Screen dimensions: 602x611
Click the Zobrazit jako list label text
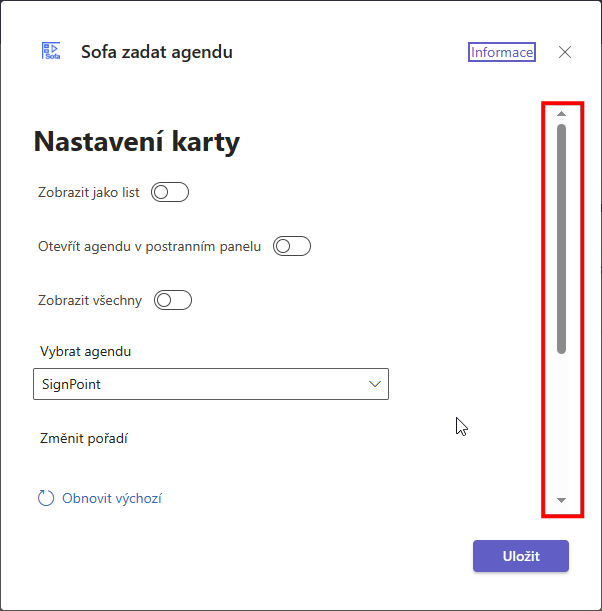point(88,192)
